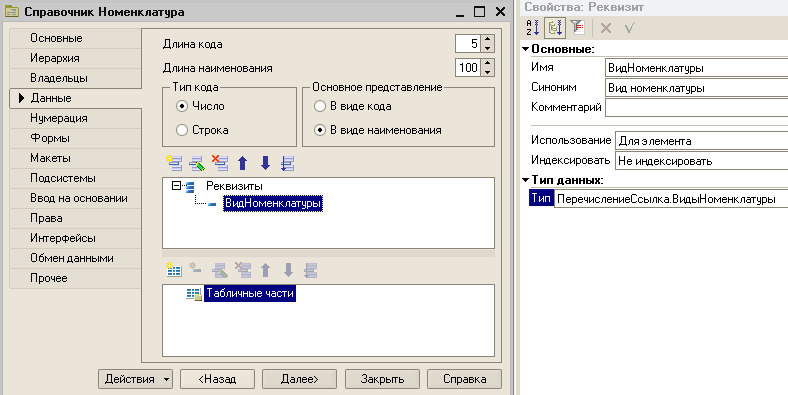Screen dimensions: 788x395
Task: Add a new tabular section
Action: pyautogui.click(x=174, y=270)
